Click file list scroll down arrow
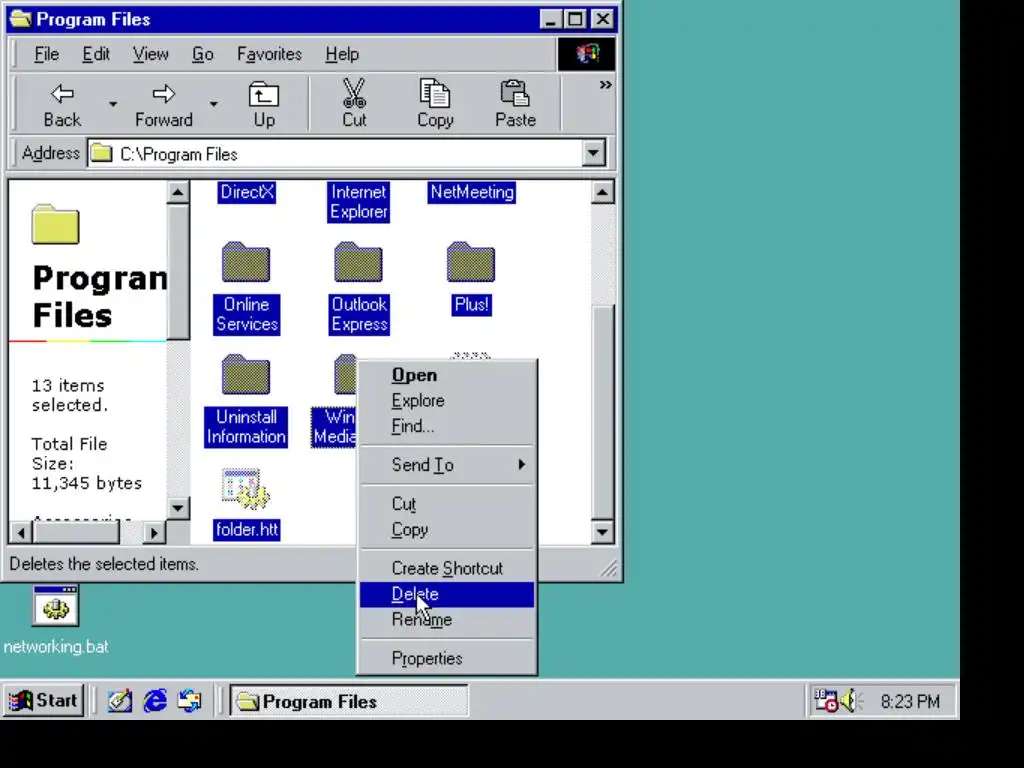The image size is (1024, 768). pyautogui.click(x=602, y=532)
